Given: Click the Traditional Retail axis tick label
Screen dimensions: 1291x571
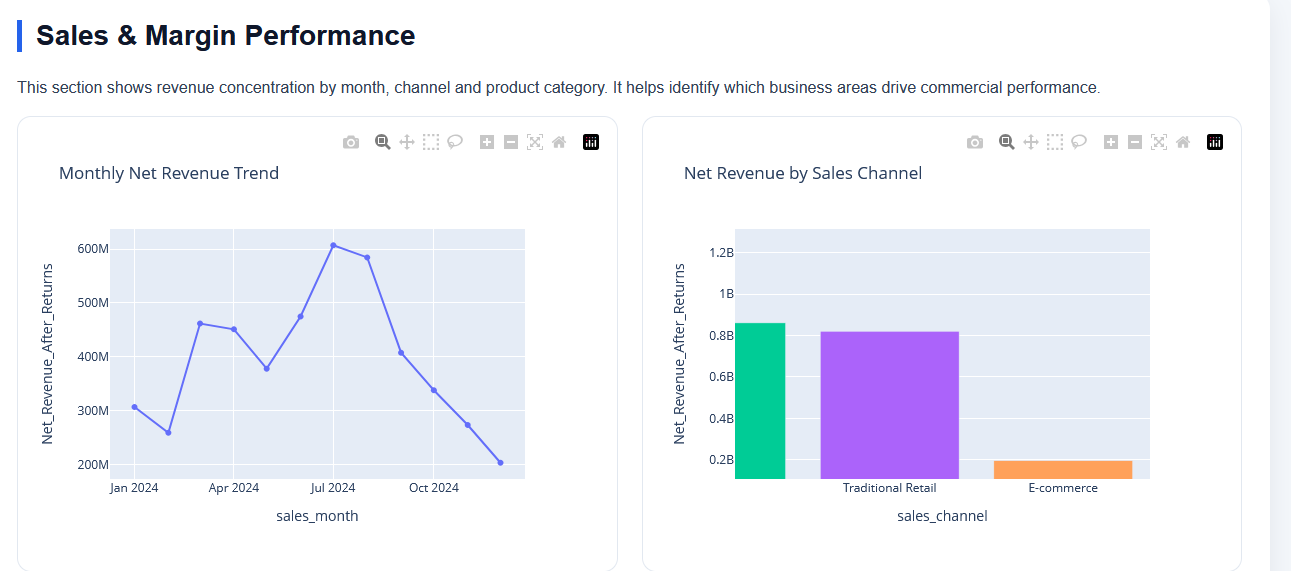Looking at the screenshot, I should pyautogui.click(x=890, y=488).
